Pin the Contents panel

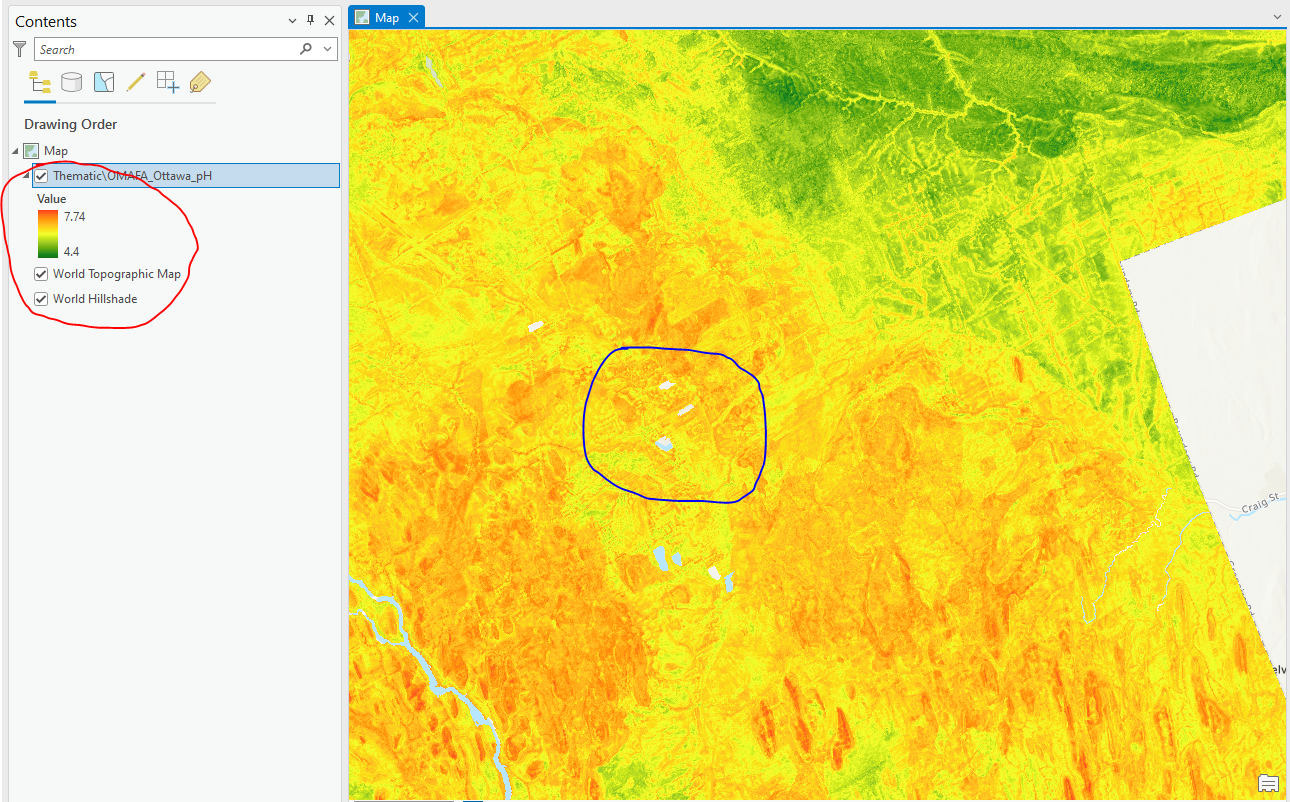coord(311,20)
